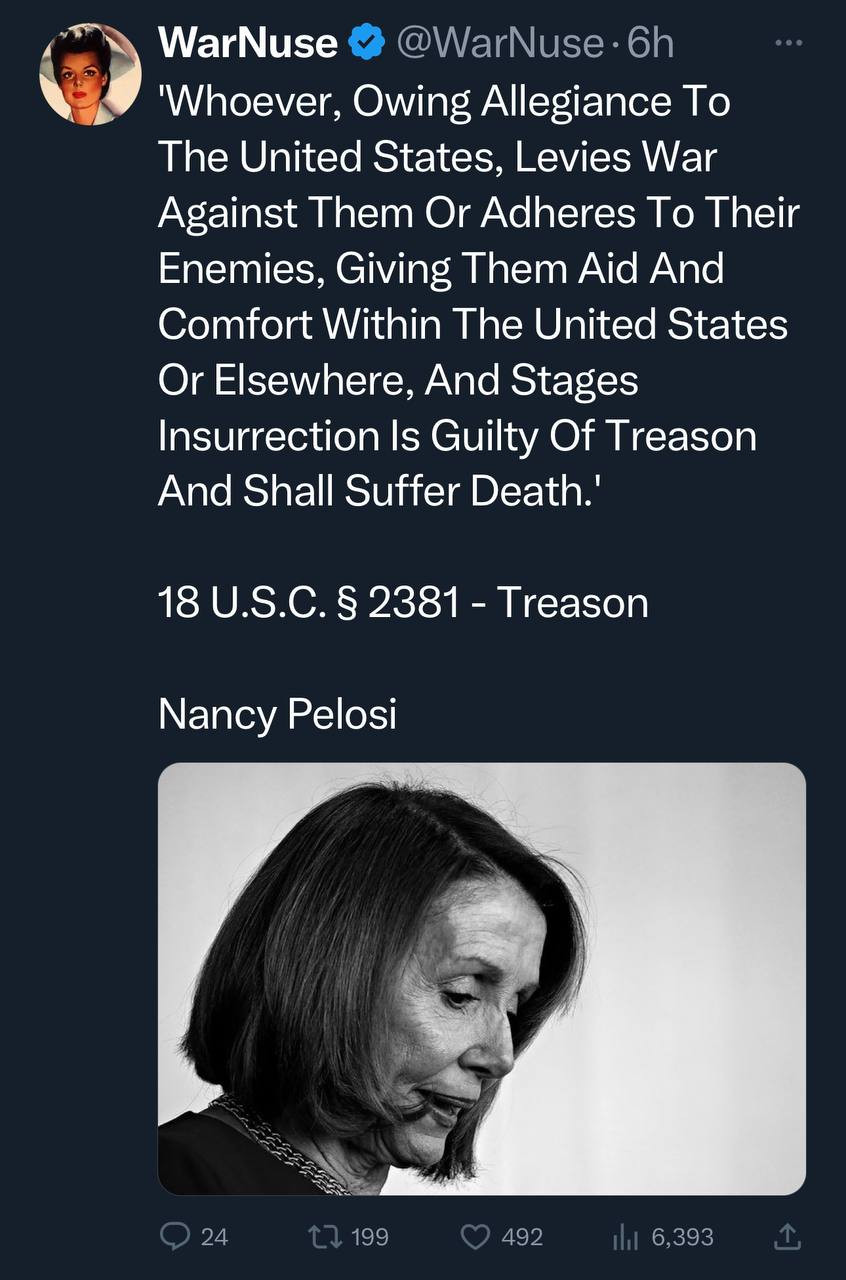
Task: Click the view count 6,393
Action: pyautogui.click(x=682, y=1237)
